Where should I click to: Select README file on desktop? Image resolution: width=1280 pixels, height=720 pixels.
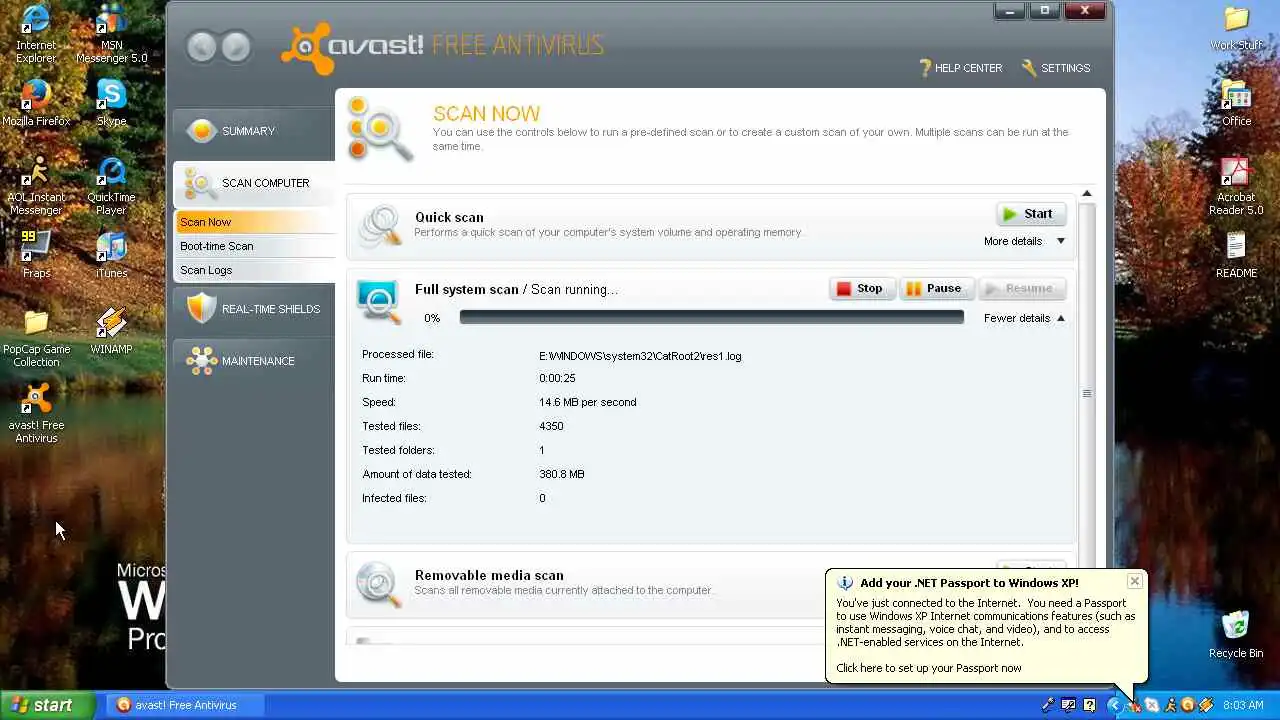(x=1236, y=255)
